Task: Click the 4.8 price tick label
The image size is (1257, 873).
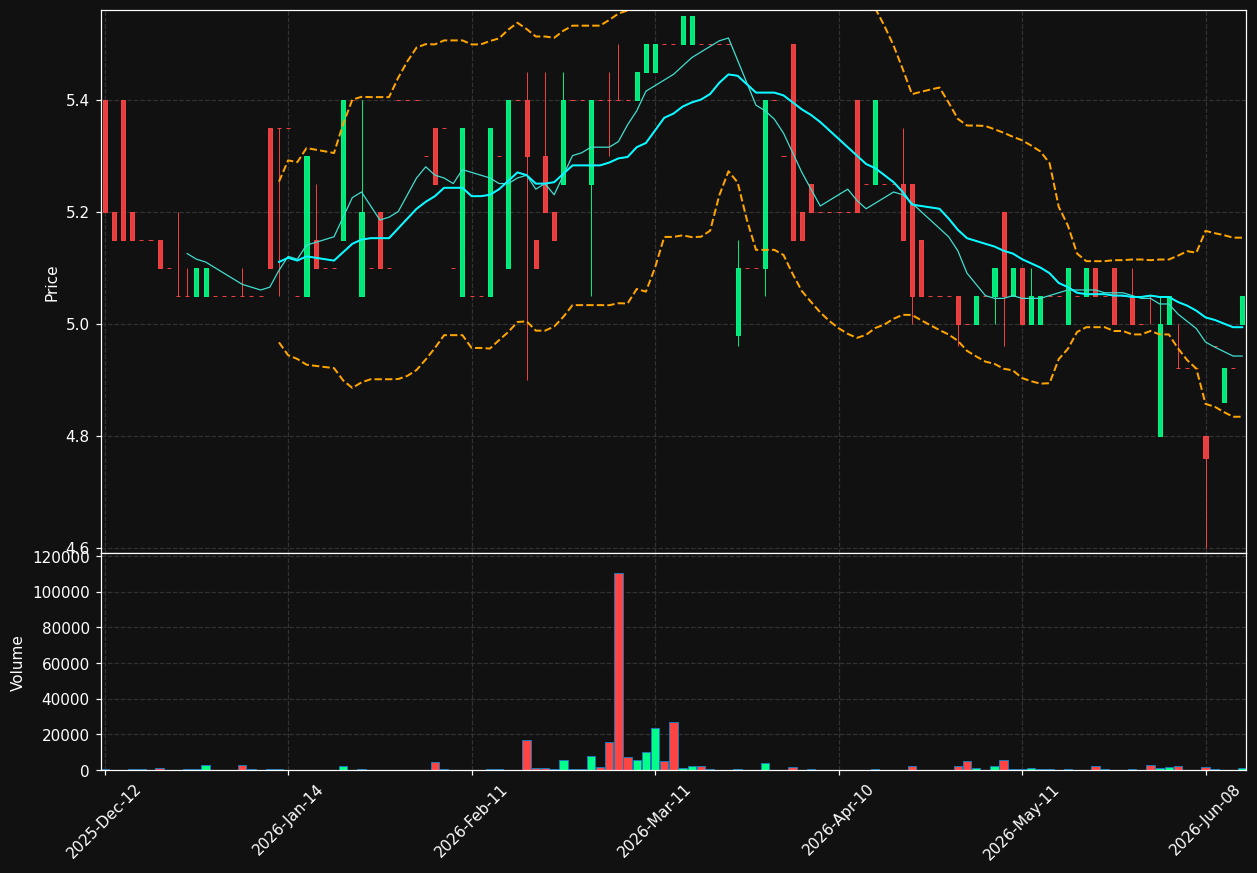Action: tap(79, 436)
